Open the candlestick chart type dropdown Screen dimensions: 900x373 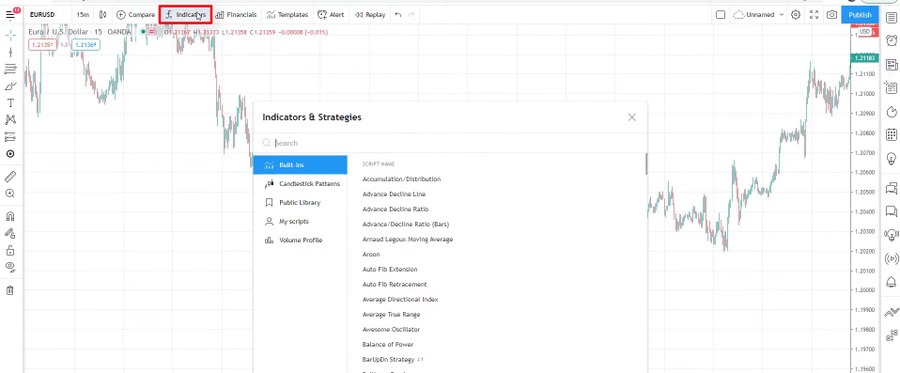coord(103,15)
